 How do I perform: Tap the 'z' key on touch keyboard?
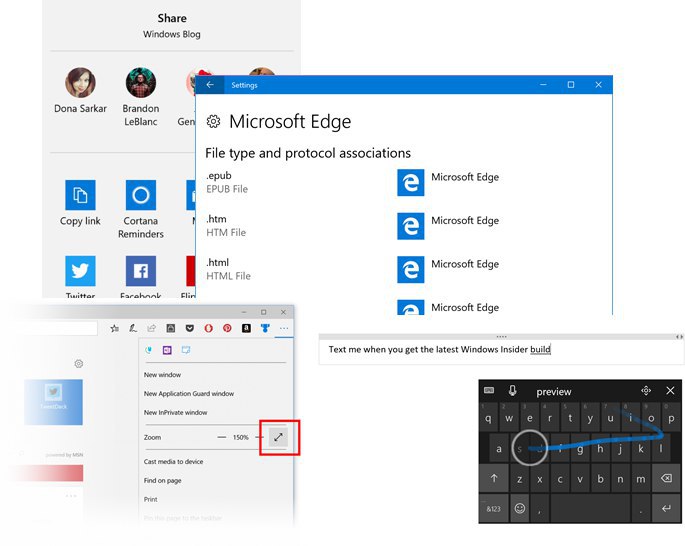[519, 479]
